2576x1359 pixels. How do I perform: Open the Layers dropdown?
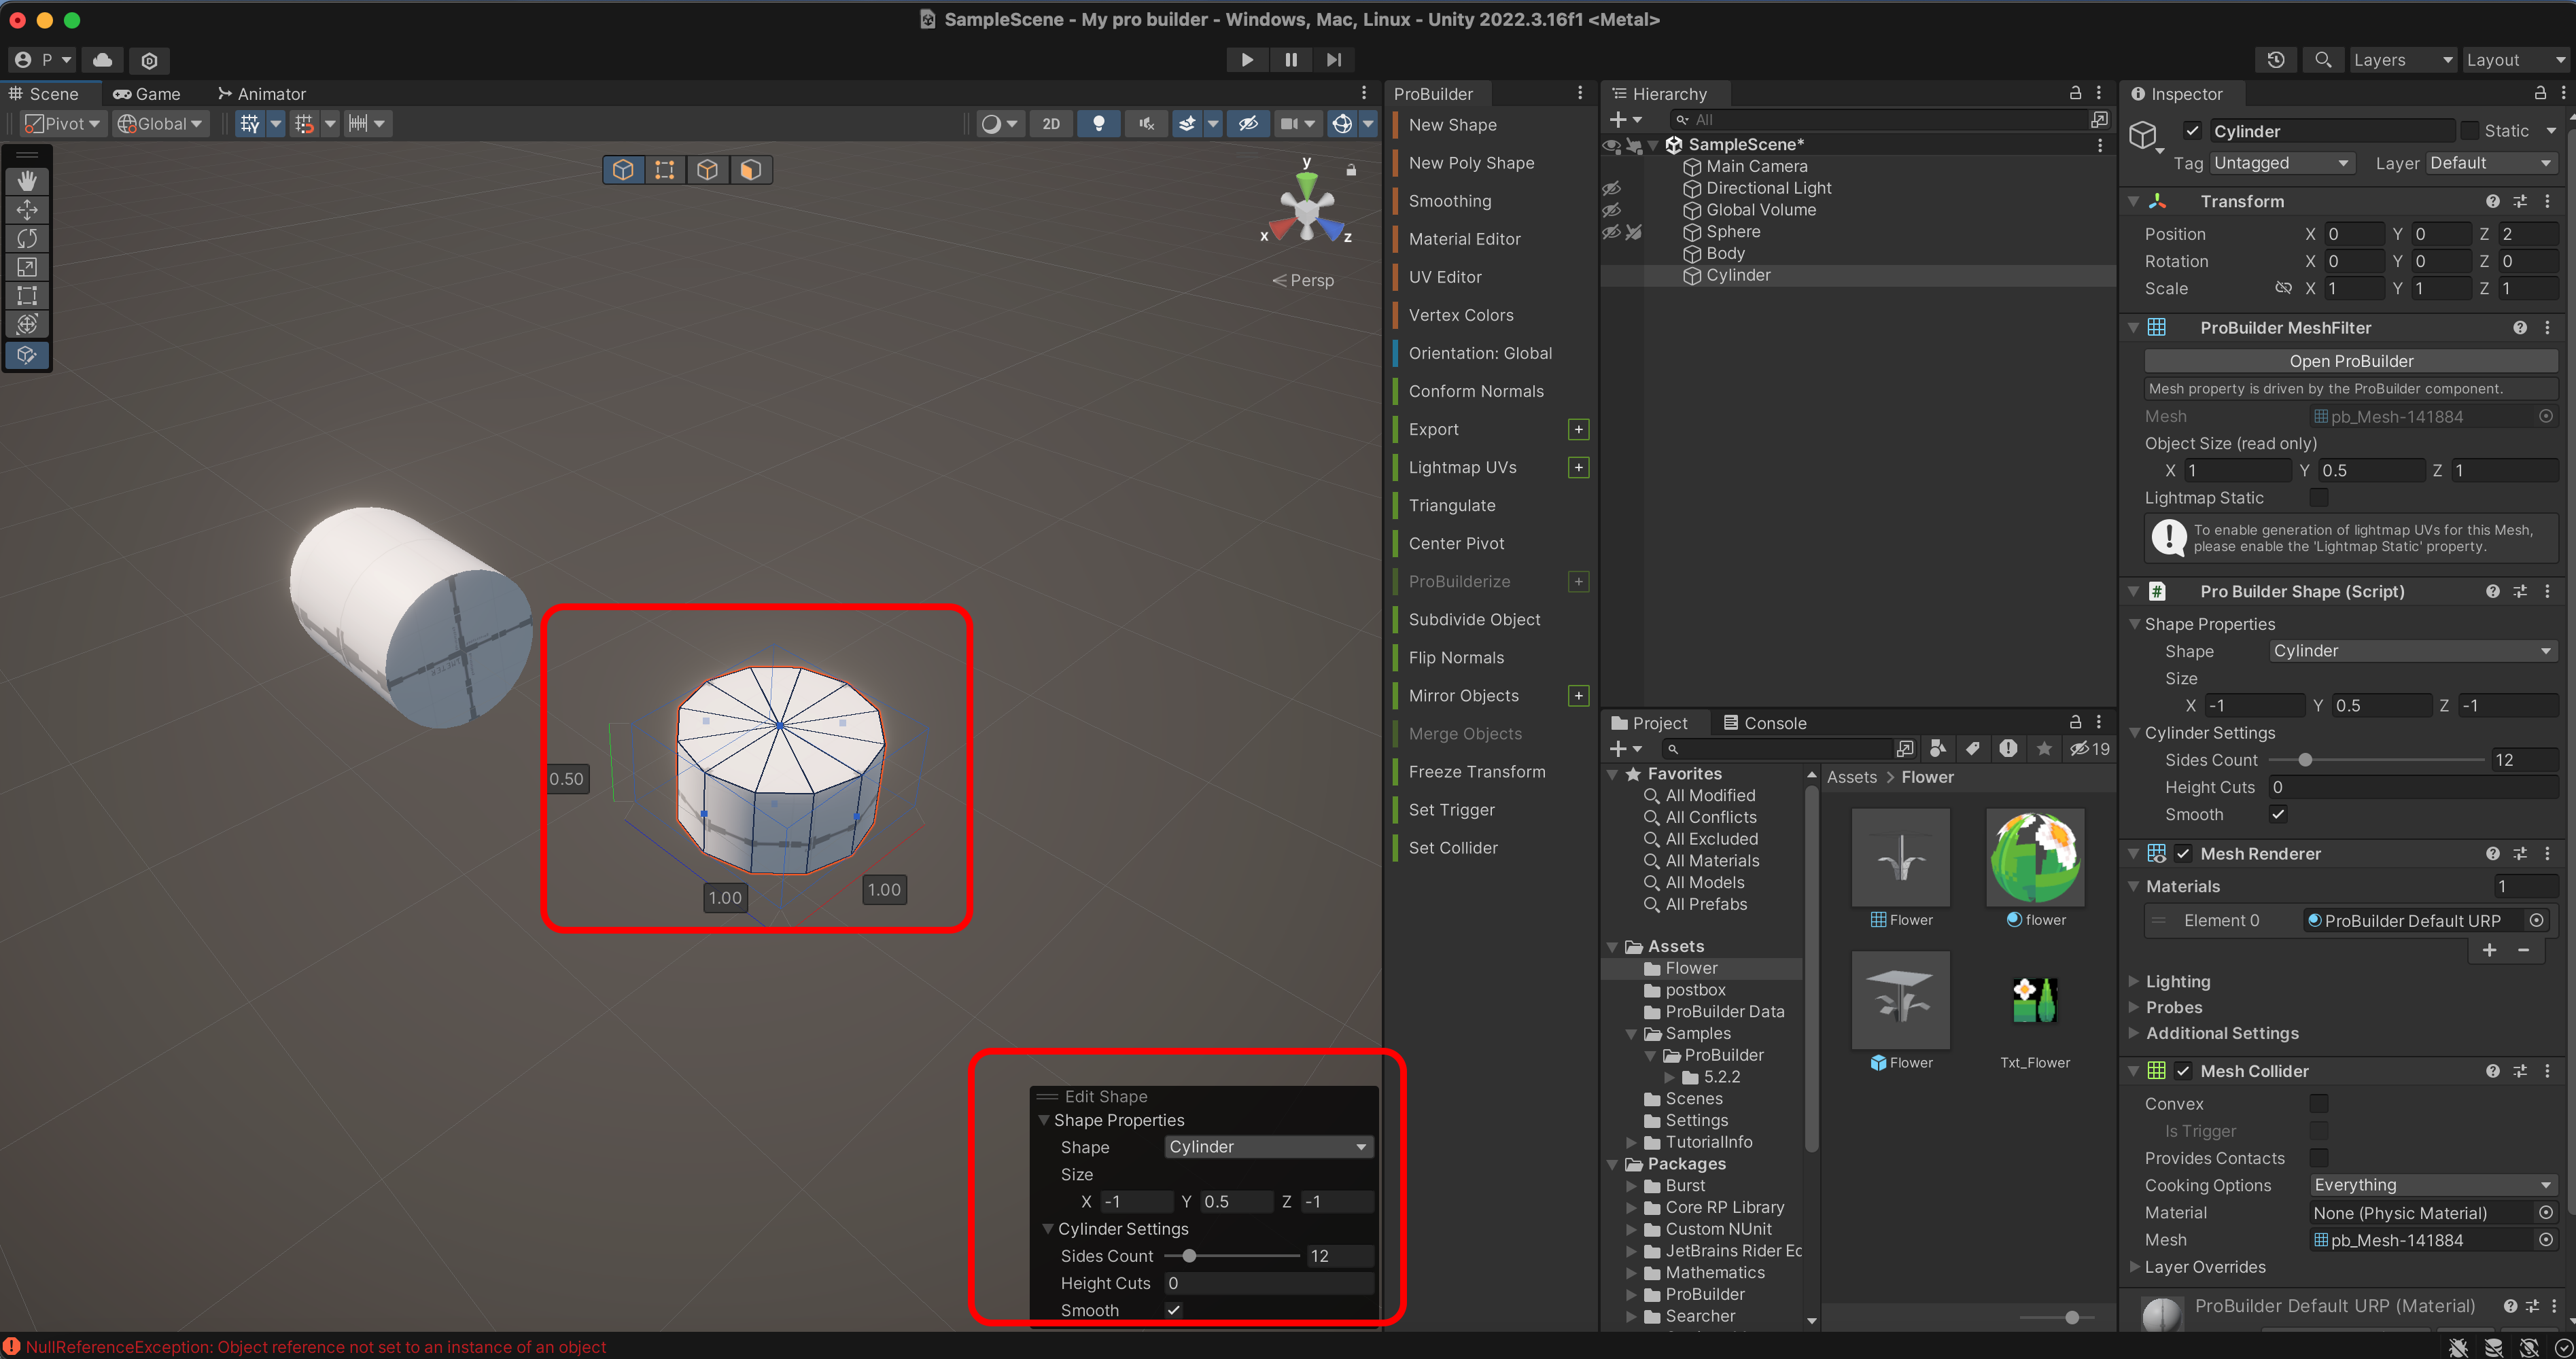point(2401,60)
